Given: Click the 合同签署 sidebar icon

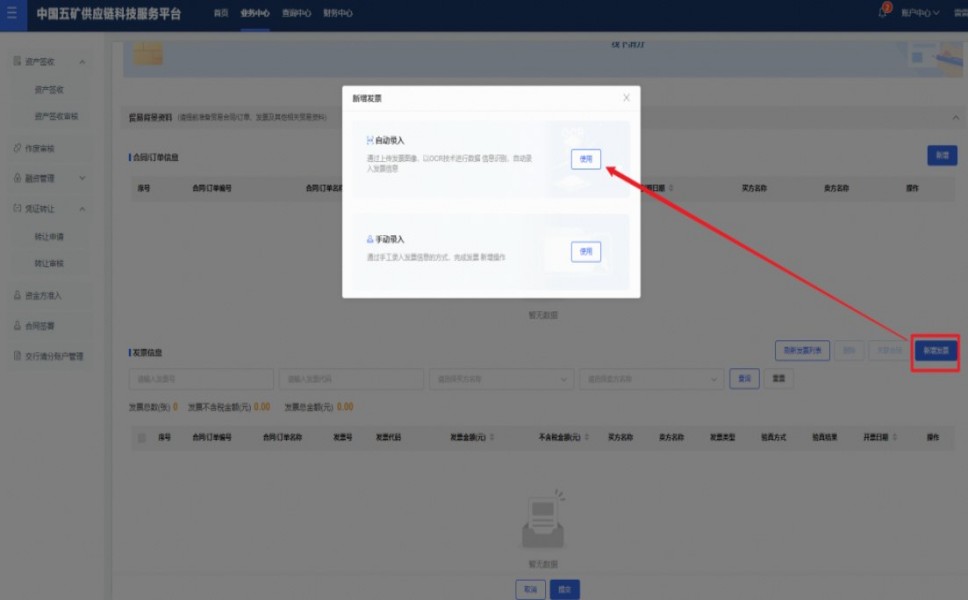Looking at the screenshot, I should coord(17,326).
